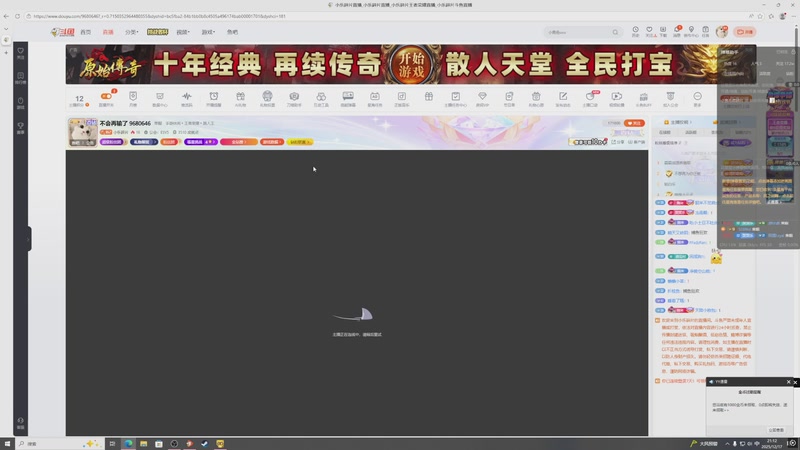The image size is (800, 450).
Task: Click the orange 开播 start-streaming button
Action: pyautogui.click(x=745, y=32)
